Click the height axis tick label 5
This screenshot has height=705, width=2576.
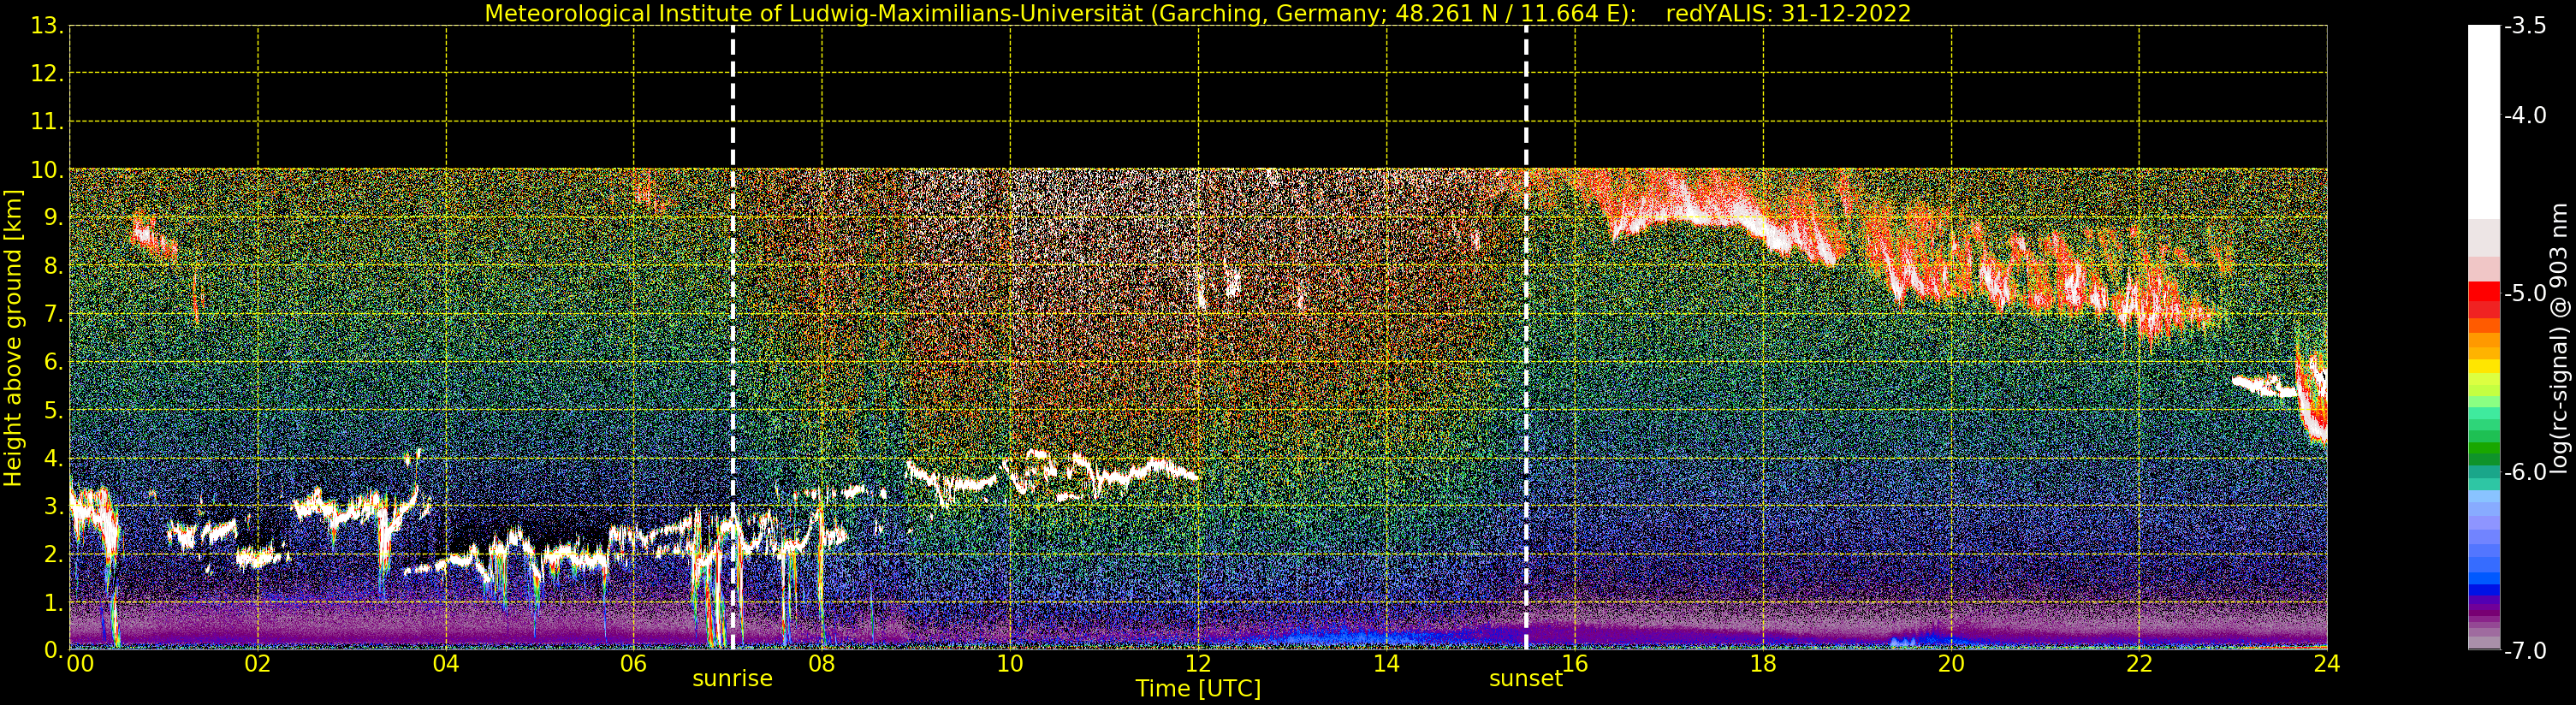(x=53, y=410)
